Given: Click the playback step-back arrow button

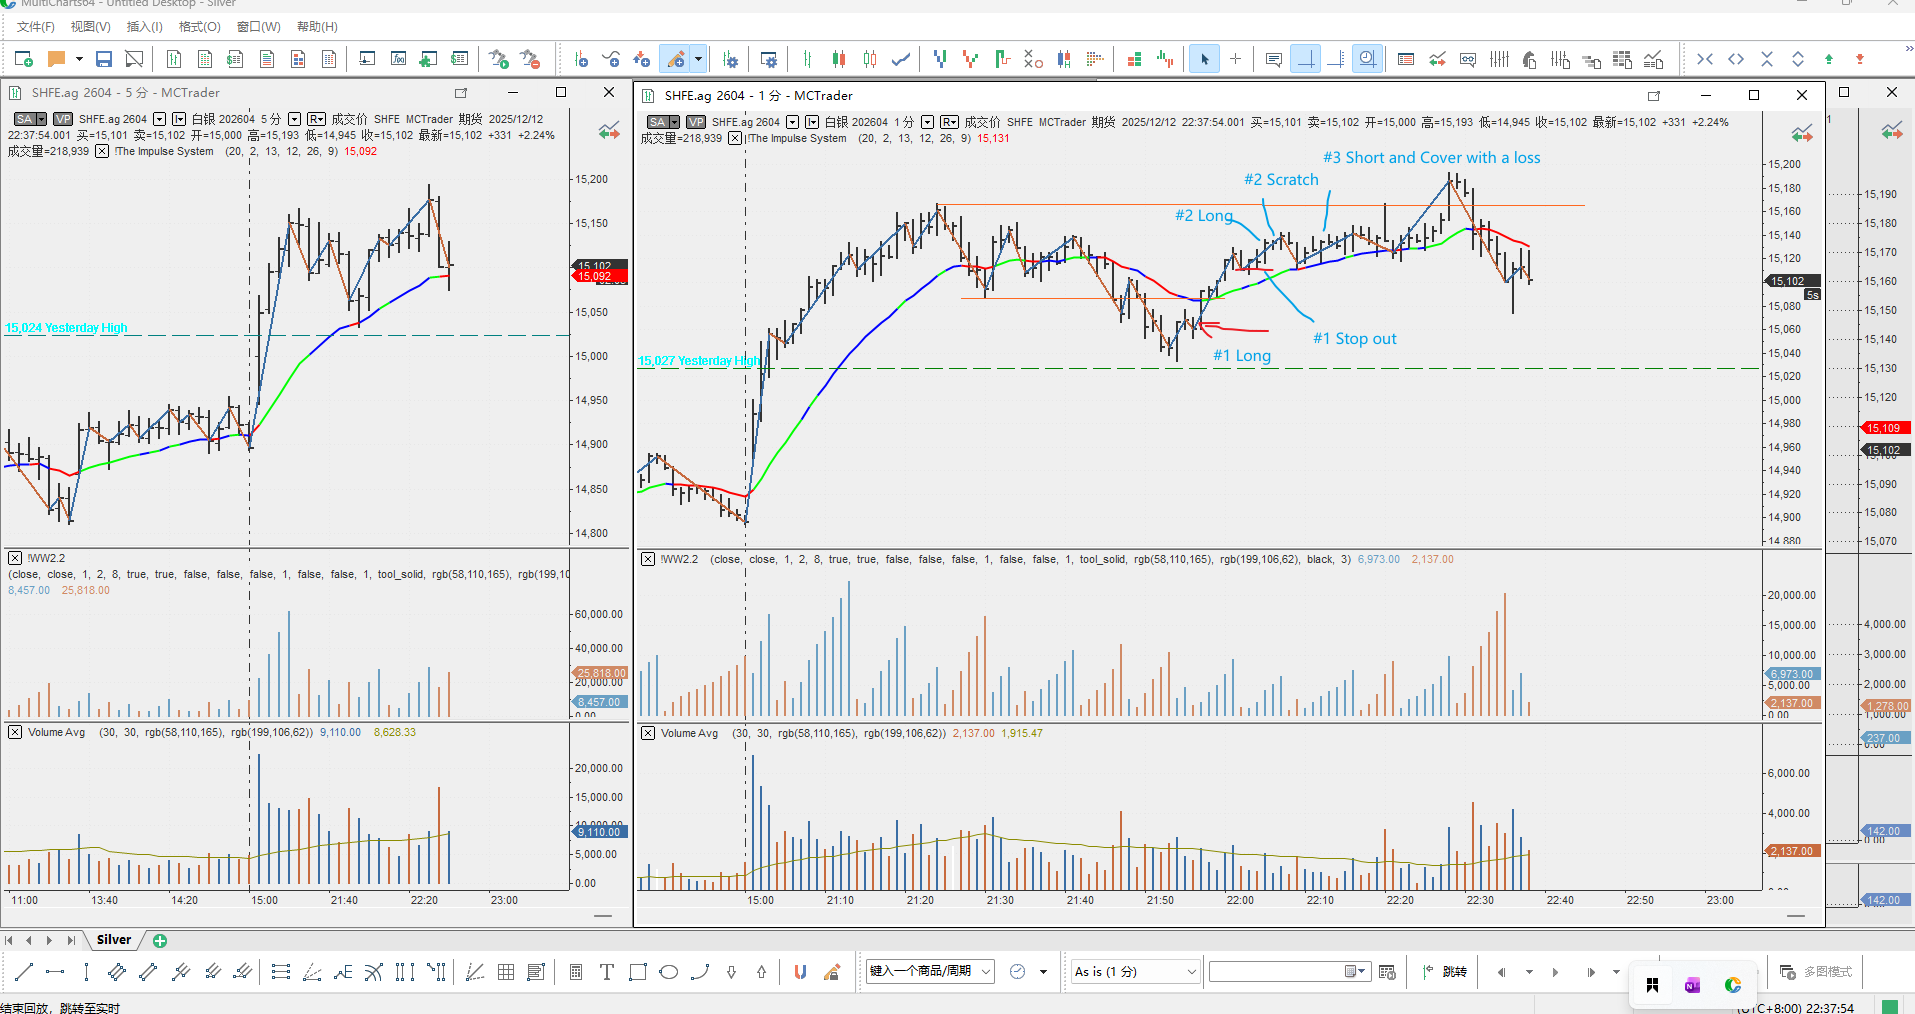Looking at the screenshot, I should (1501, 971).
